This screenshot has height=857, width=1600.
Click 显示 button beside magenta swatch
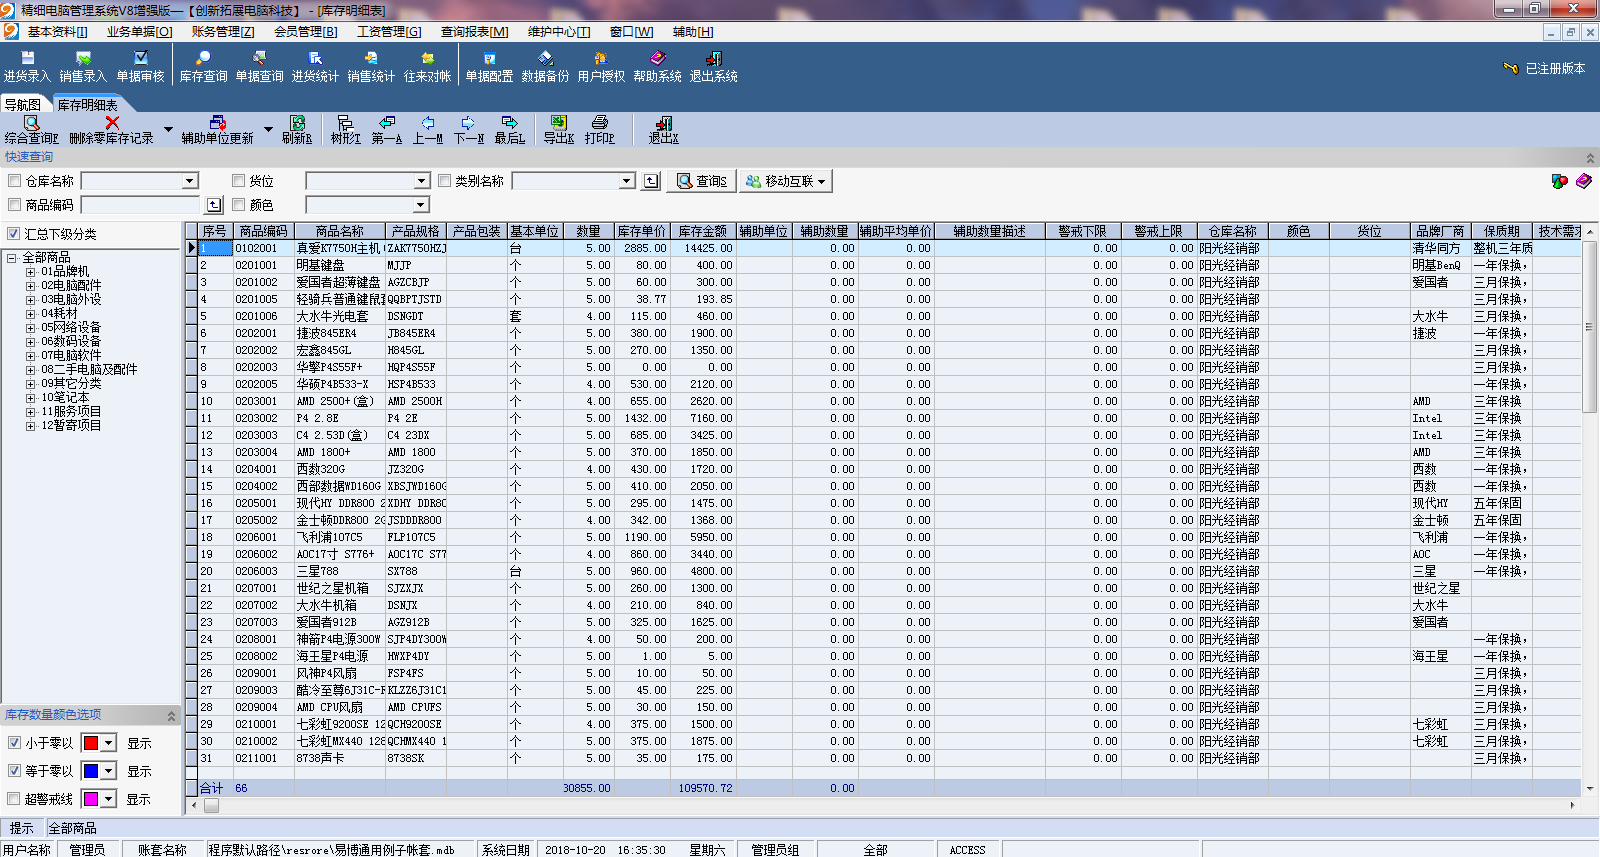point(139,800)
